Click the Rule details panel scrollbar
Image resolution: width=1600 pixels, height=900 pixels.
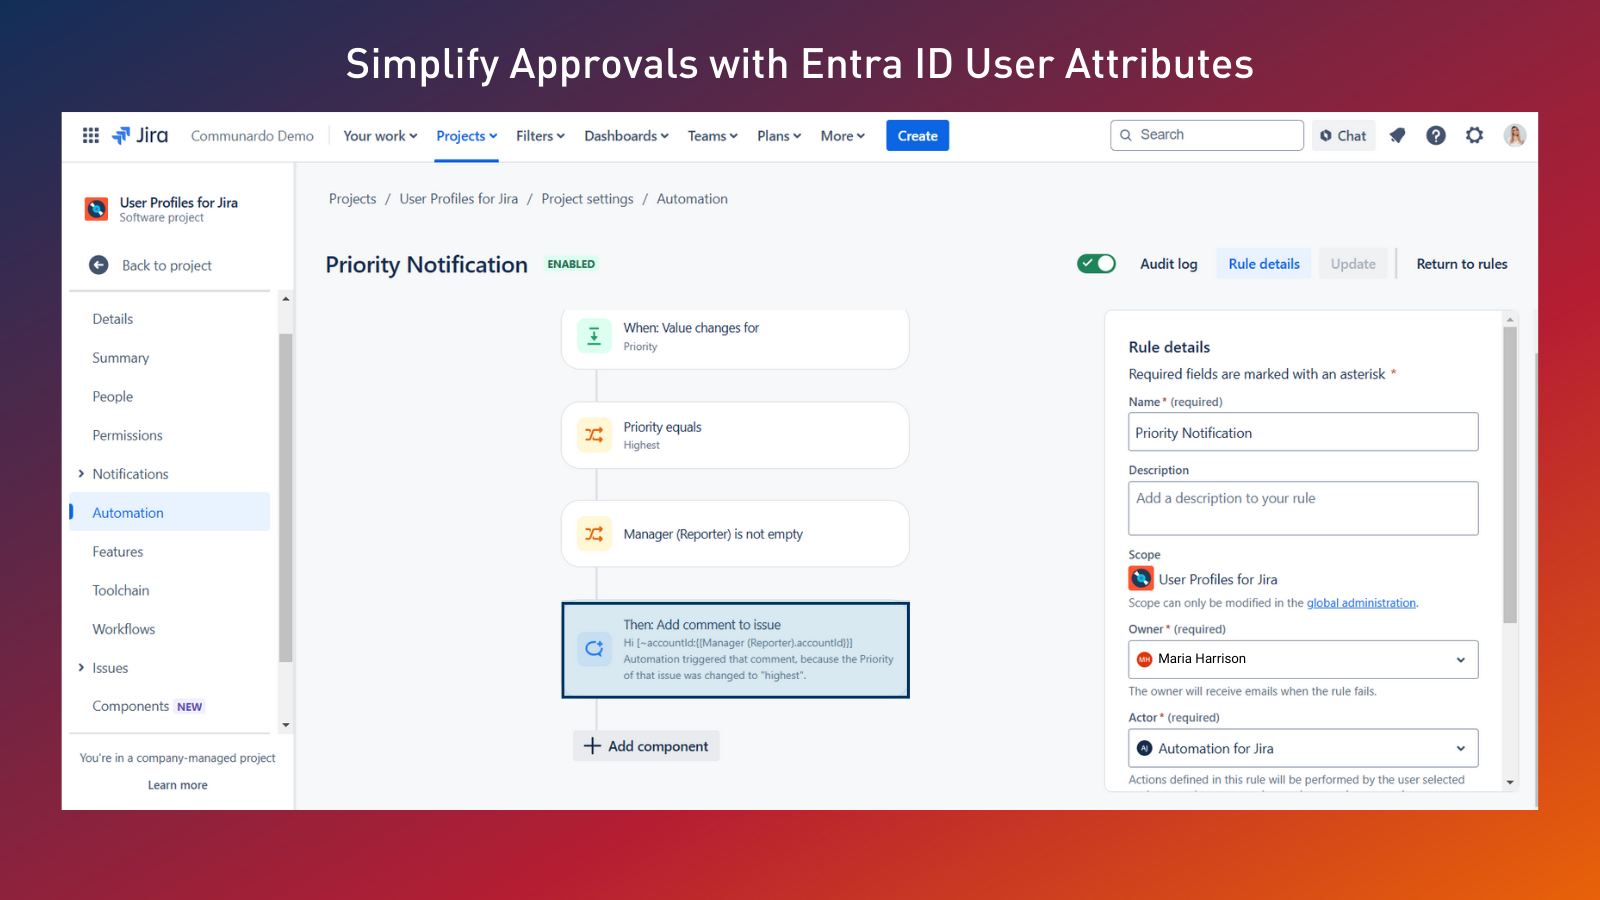coord(1510,475)
